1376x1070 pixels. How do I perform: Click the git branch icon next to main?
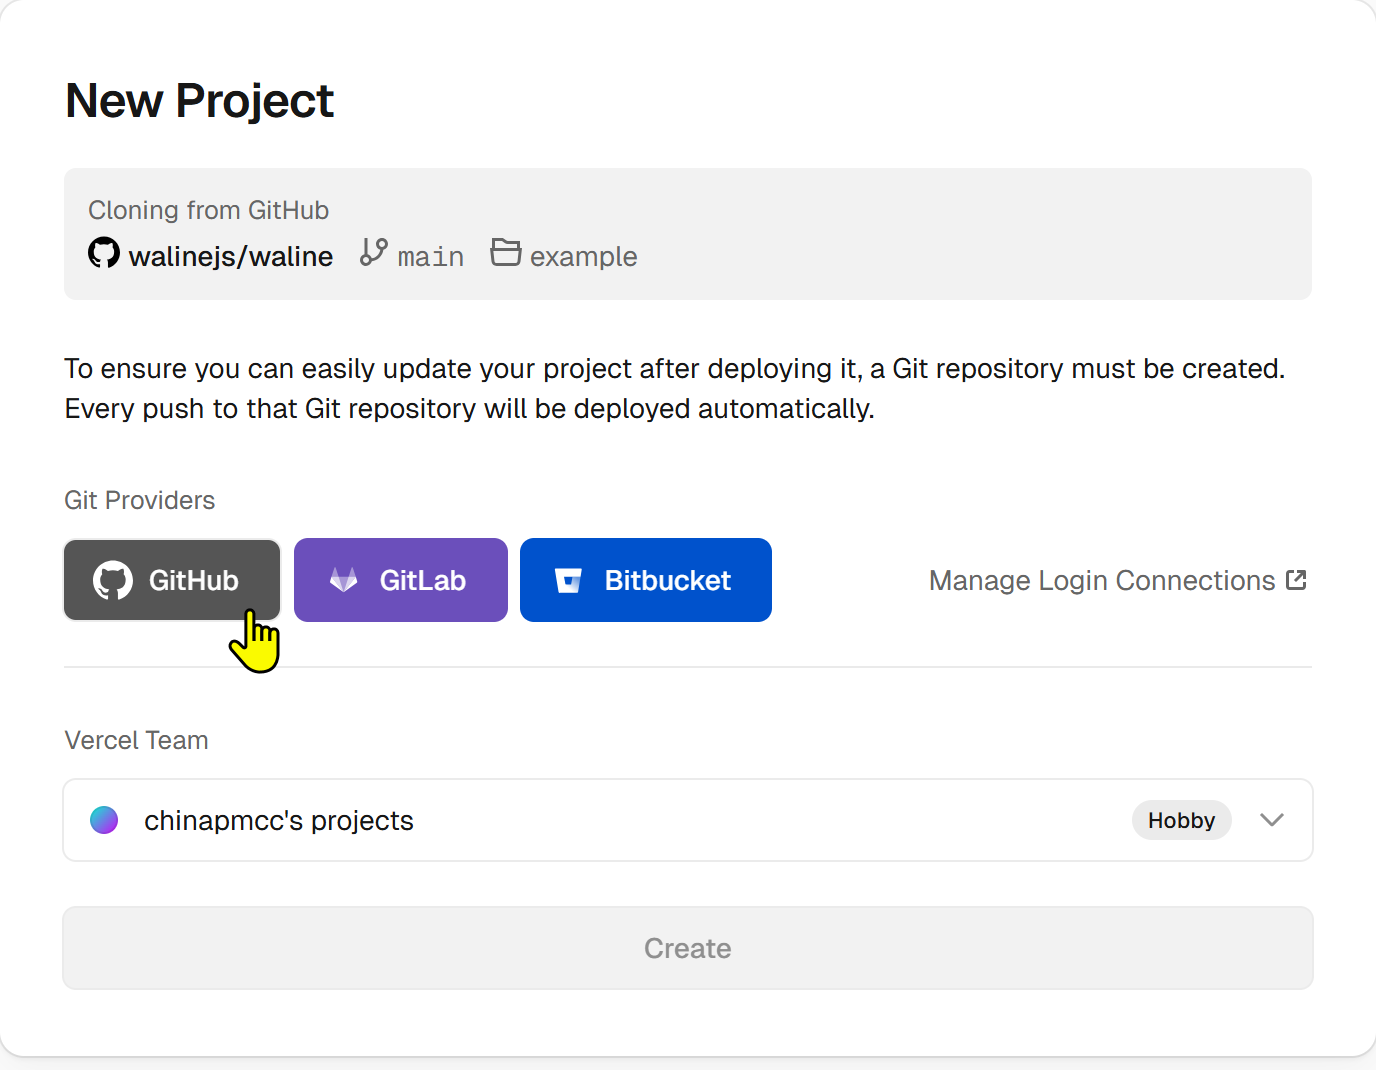pos(373,252)
